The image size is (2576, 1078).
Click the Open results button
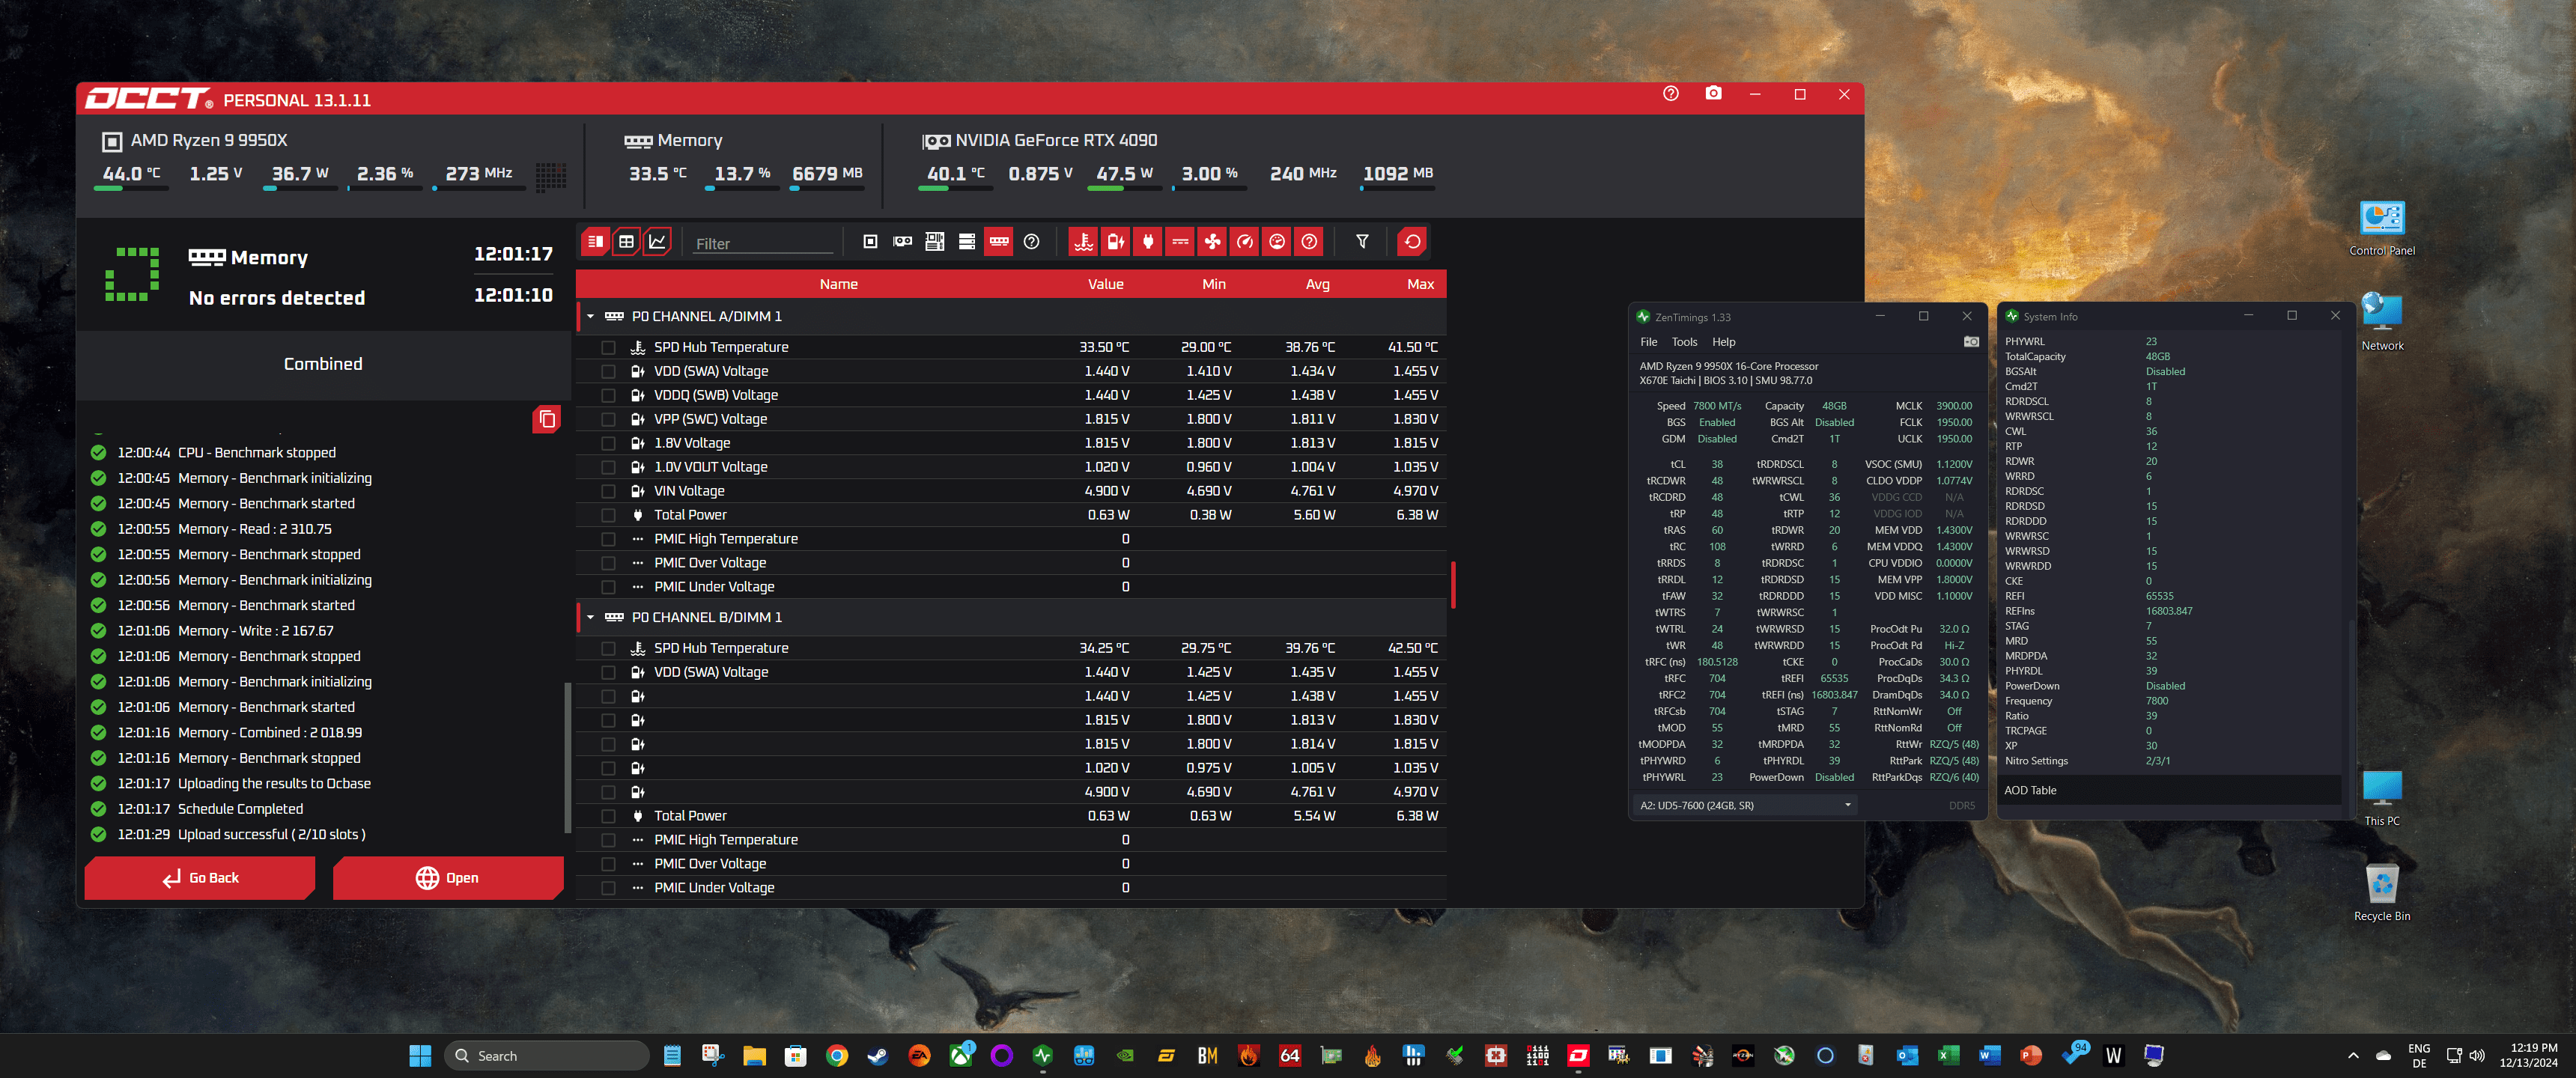click(x=447, y=878)
